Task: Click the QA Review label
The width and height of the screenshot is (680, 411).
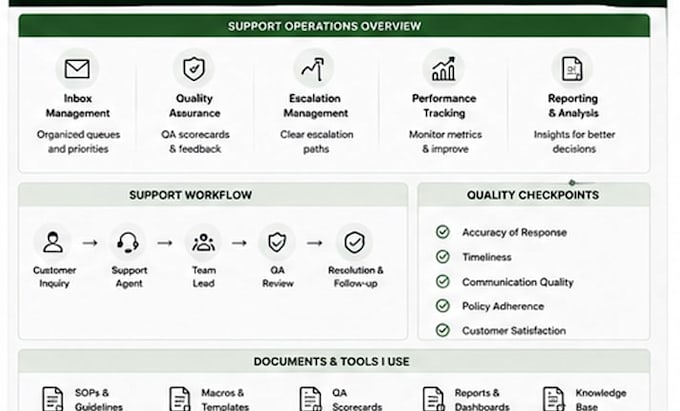Action: point(278,277)
